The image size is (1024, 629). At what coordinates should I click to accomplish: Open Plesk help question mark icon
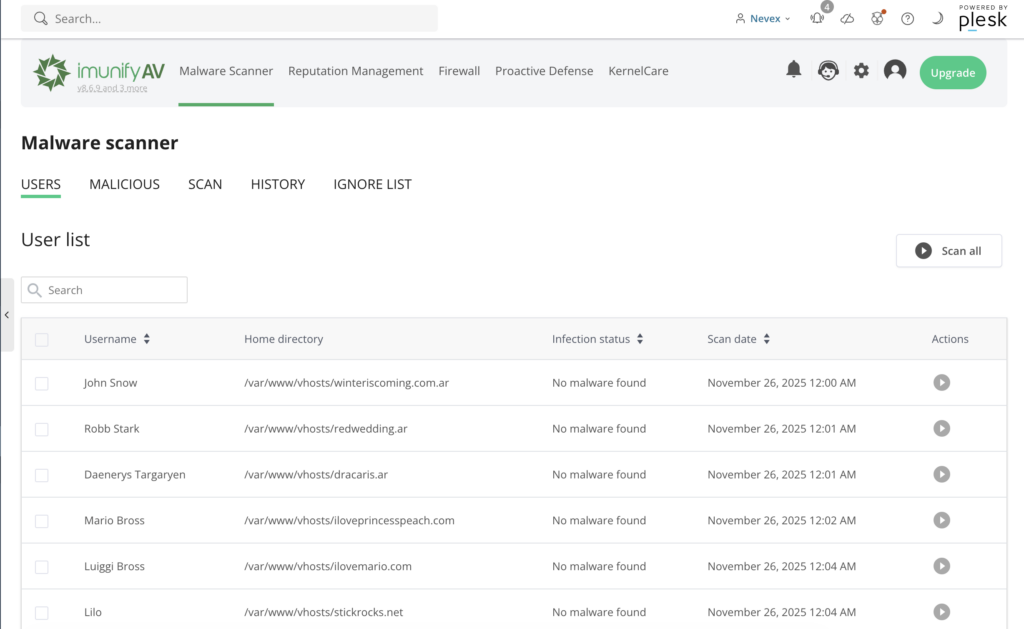[x=907, y=19]
